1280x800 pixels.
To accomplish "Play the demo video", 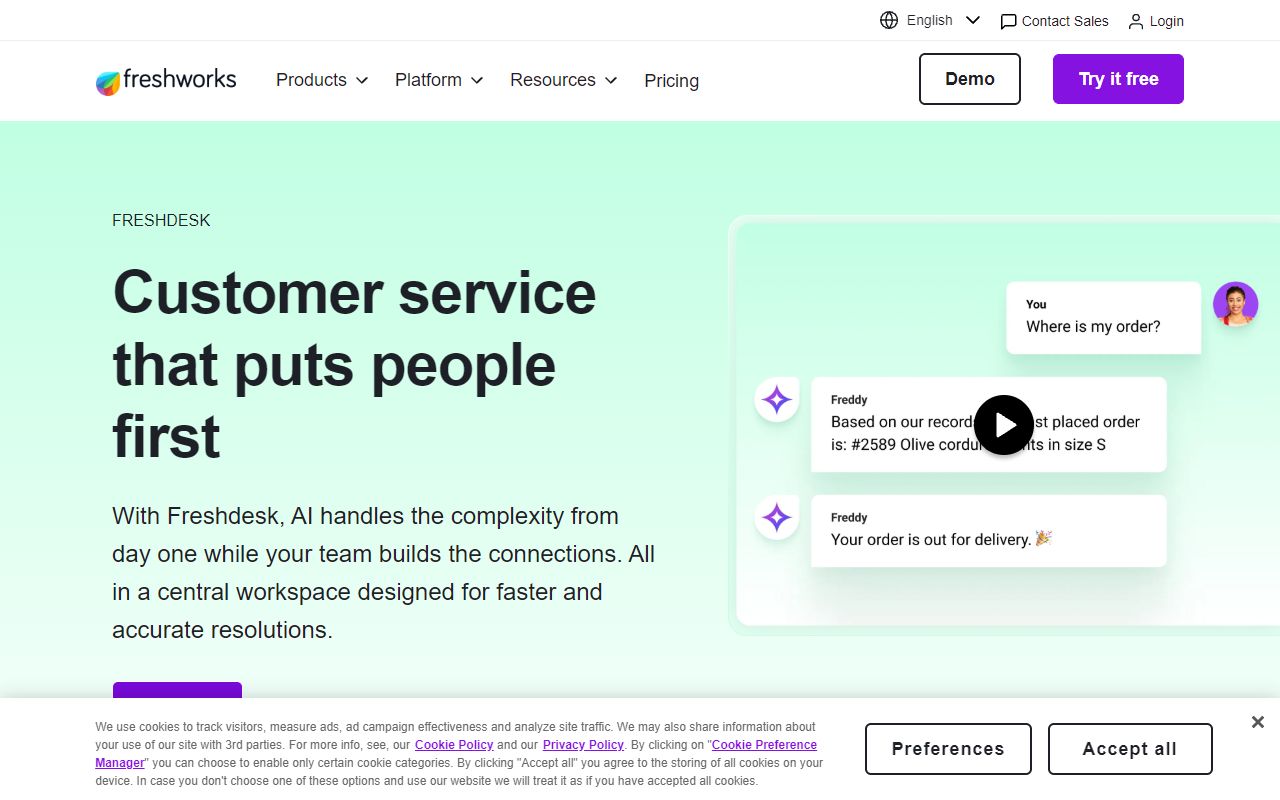I will click(x=1003, y=424).
